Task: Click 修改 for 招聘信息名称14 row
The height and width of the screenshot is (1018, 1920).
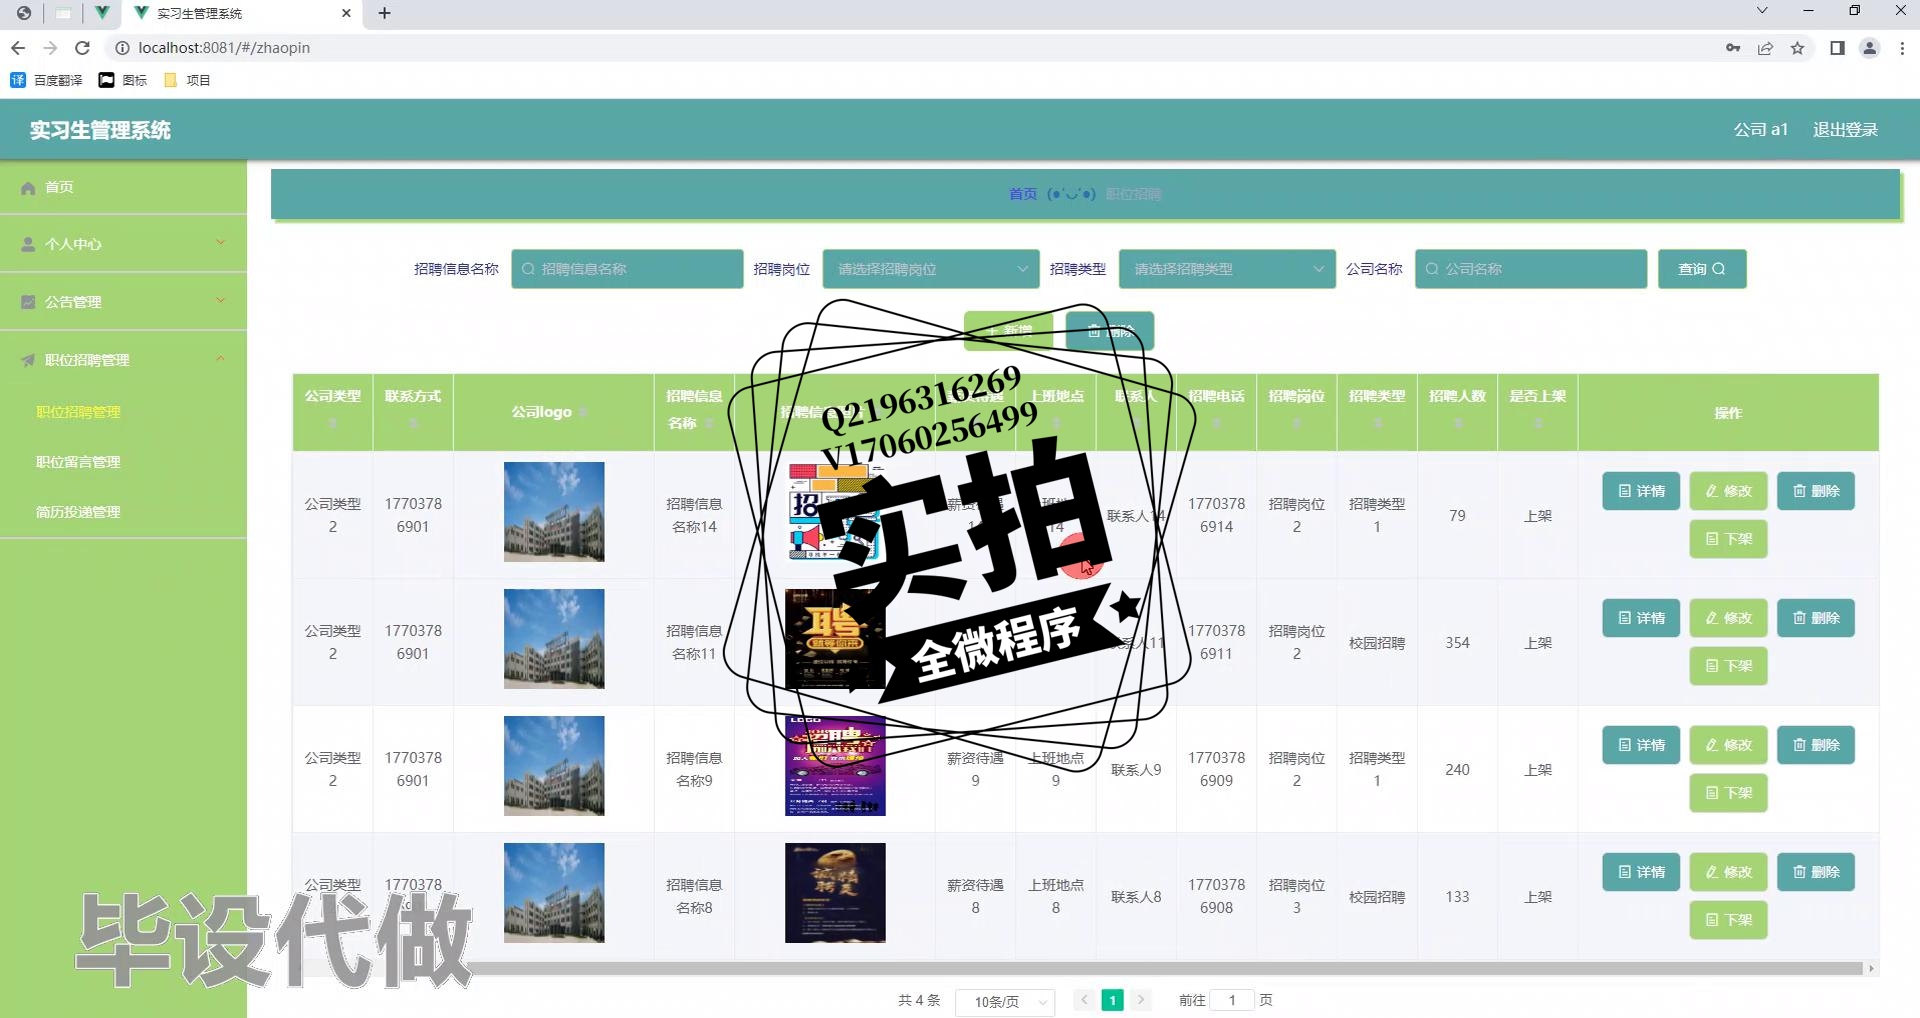Action: (x=1728, y=491)
